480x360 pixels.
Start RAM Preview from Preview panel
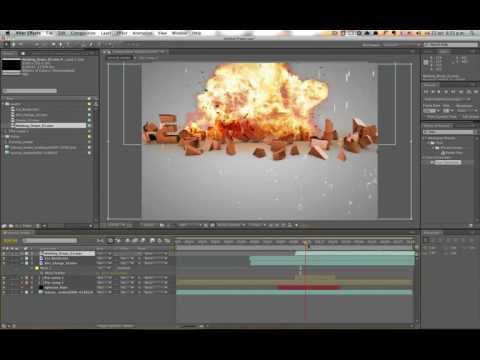coord(475,91)
